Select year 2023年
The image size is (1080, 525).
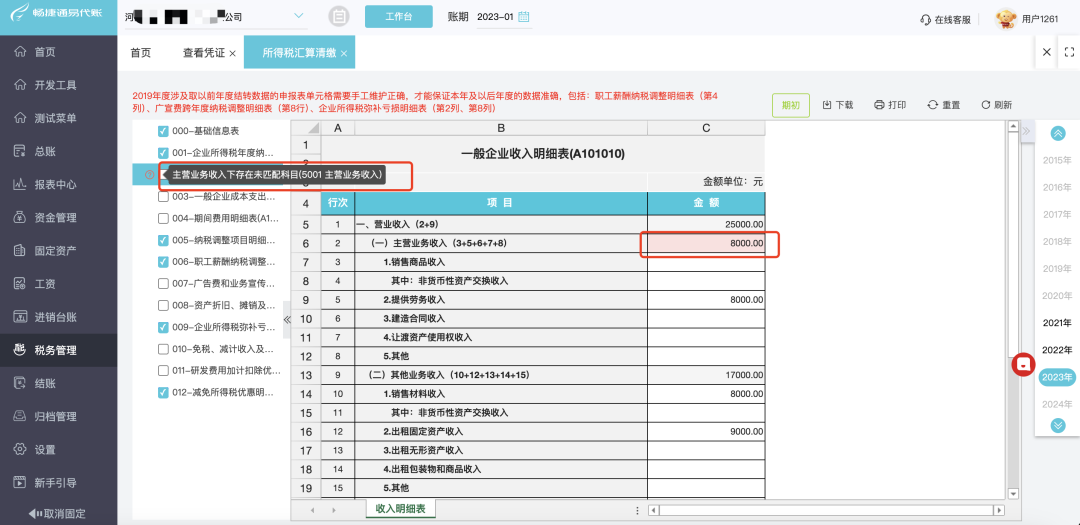pos(1057,377)
